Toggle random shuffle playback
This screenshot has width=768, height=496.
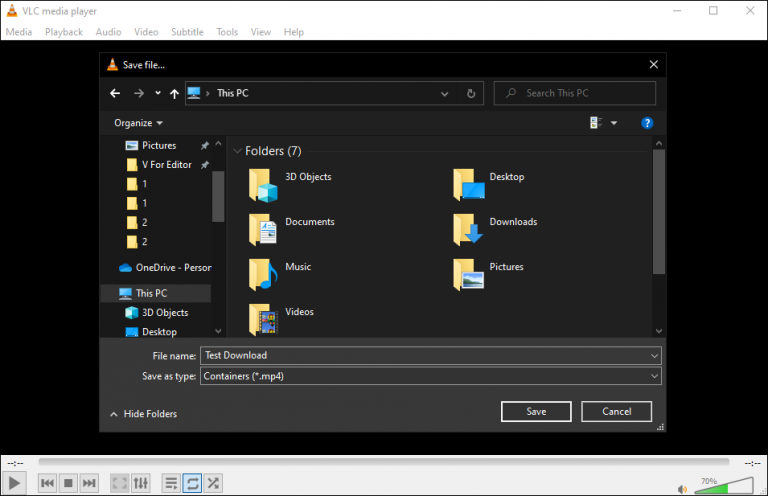tap(213, 483)
